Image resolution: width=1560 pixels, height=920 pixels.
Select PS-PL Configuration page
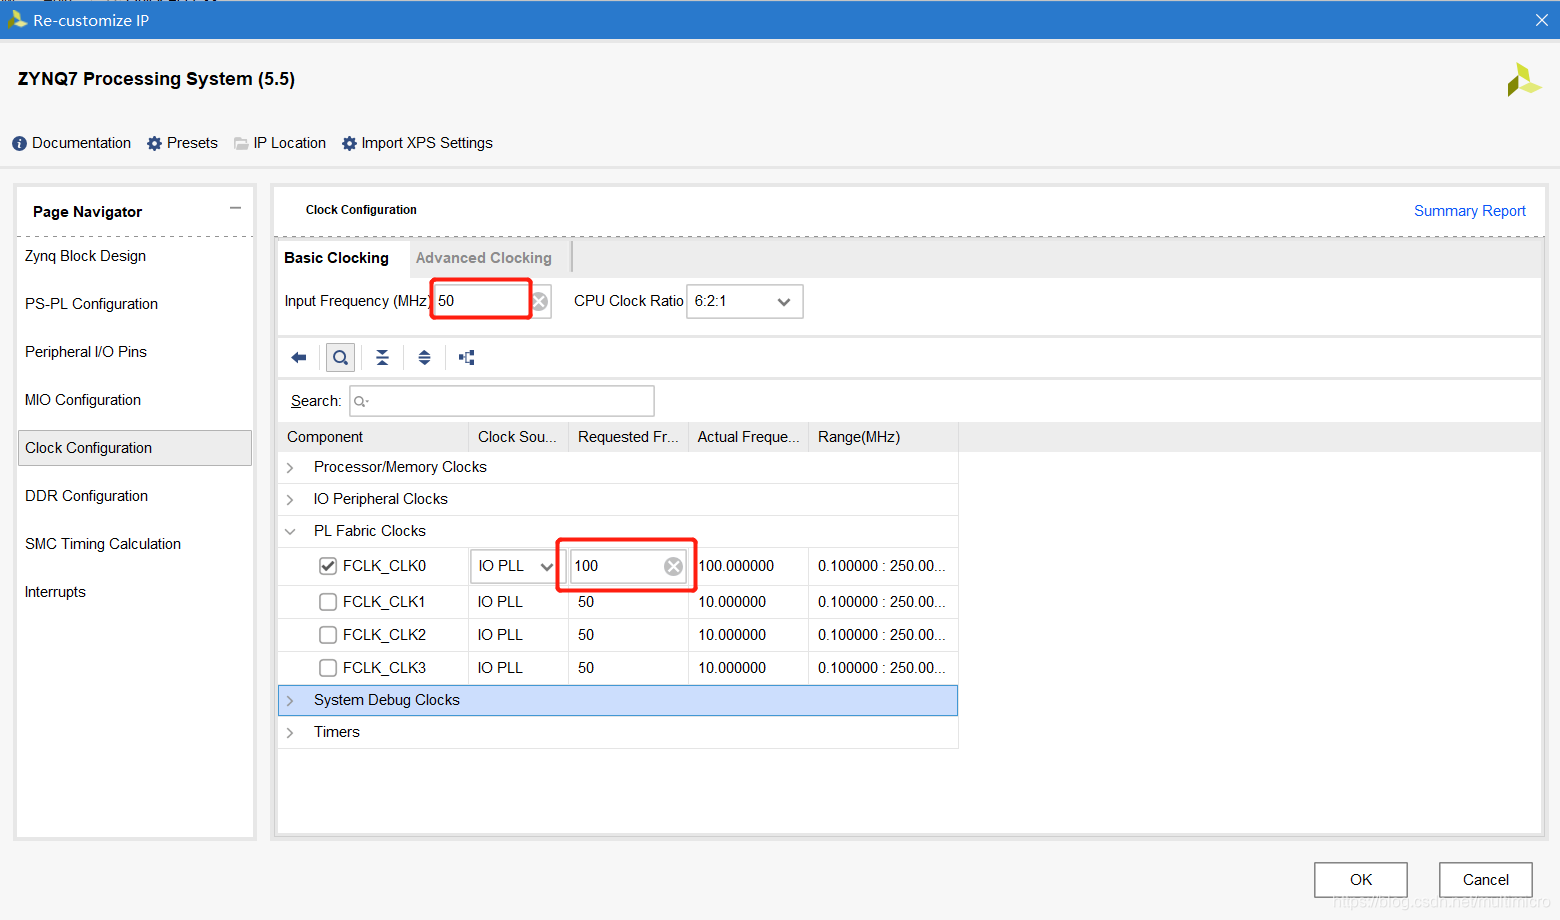point(134,304)
